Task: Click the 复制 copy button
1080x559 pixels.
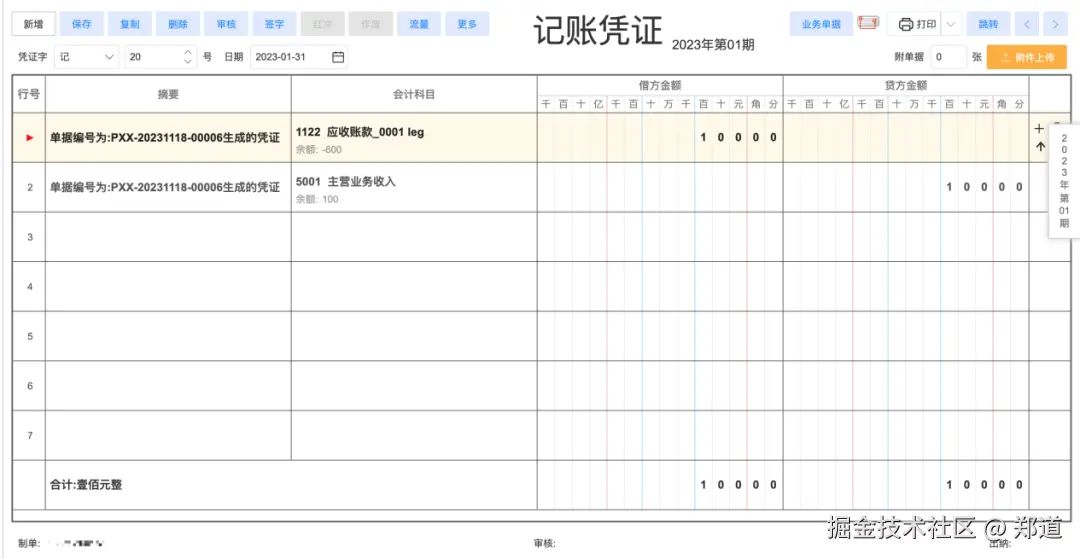Action: pos(129,24)
